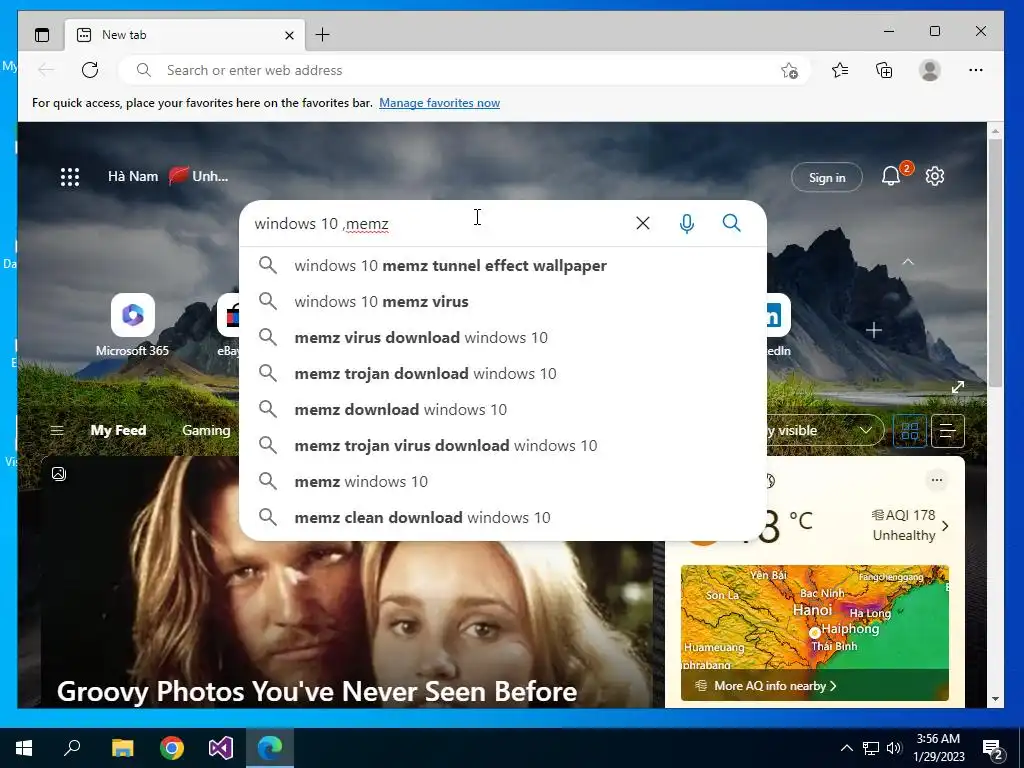Open weather card more options

[936, 480]
